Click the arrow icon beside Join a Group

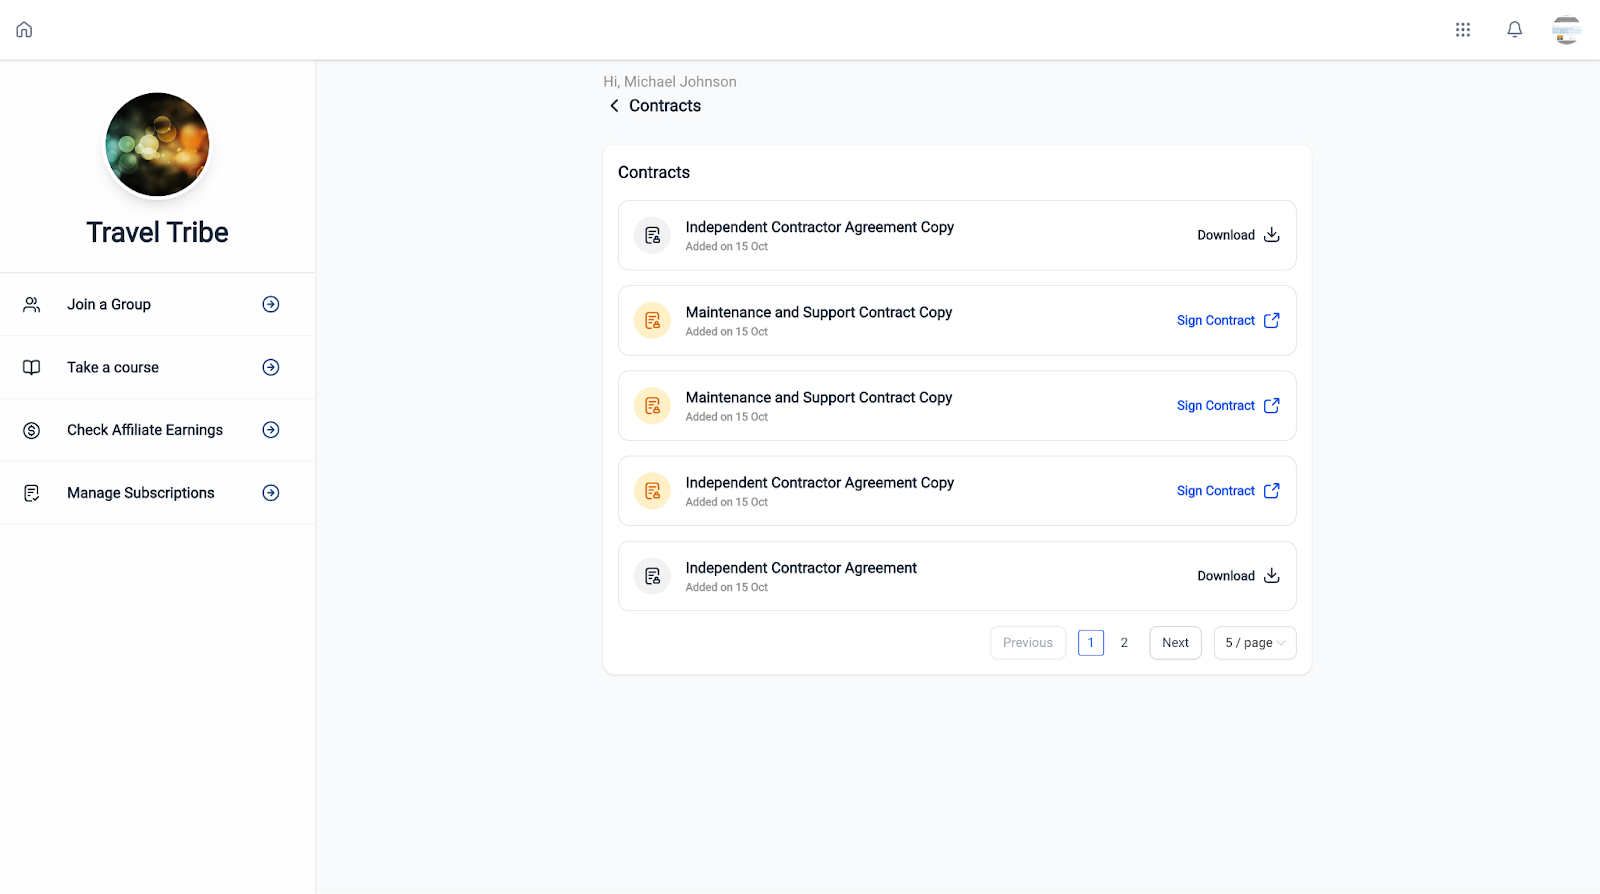pyautogui.click(x=271, y=305)
